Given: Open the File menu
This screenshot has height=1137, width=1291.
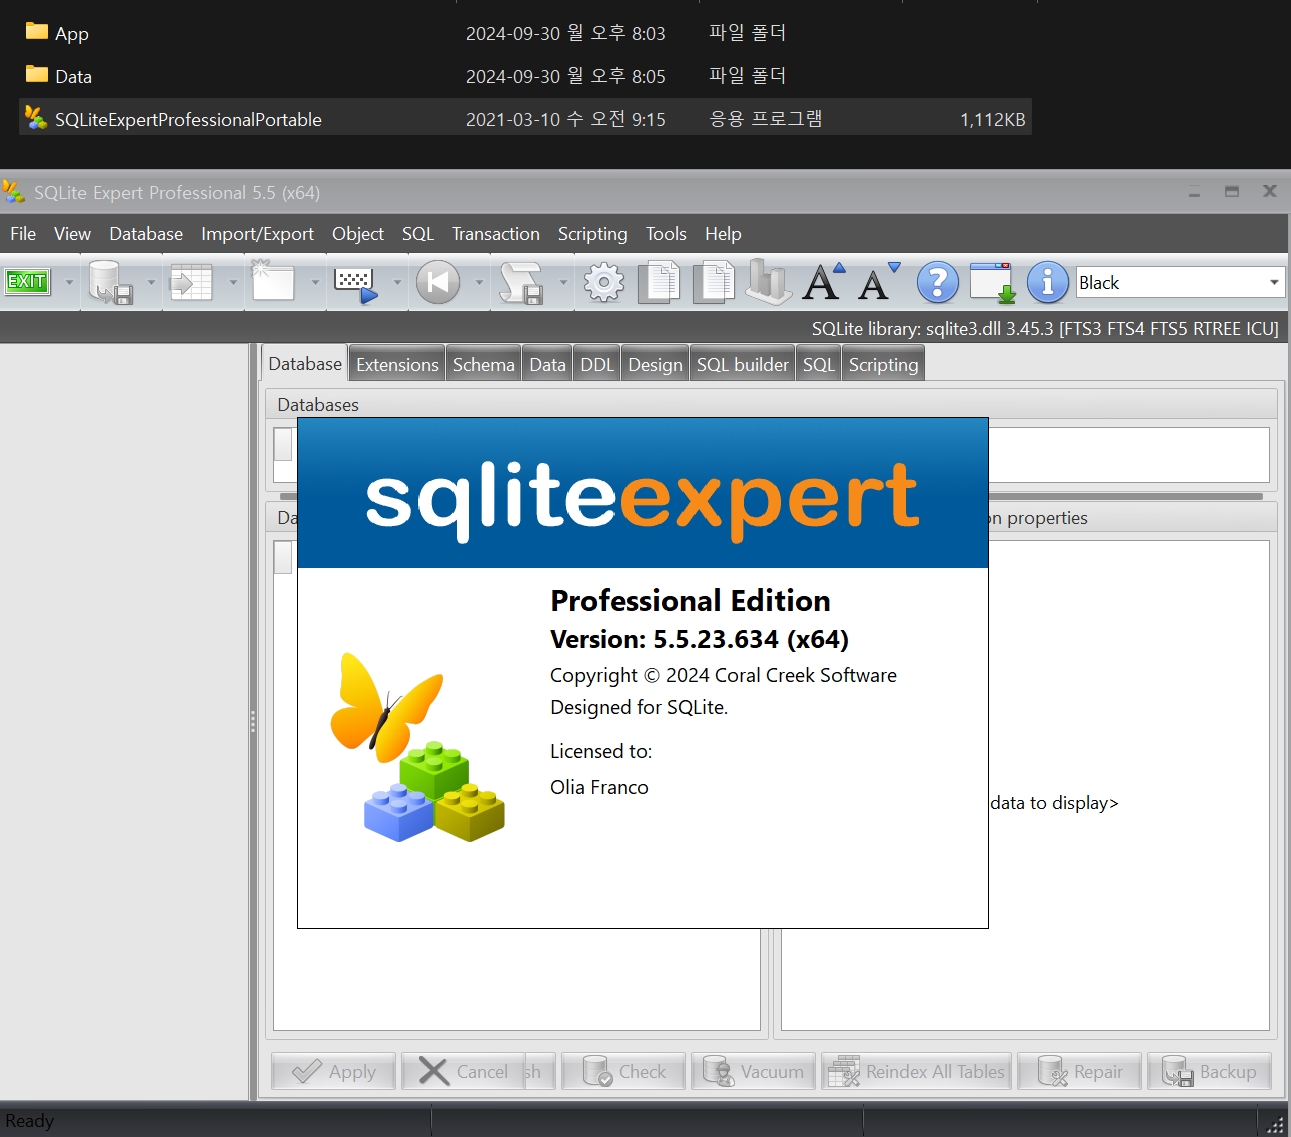Looking at the screenshot, I should click(x=23, y=233).
